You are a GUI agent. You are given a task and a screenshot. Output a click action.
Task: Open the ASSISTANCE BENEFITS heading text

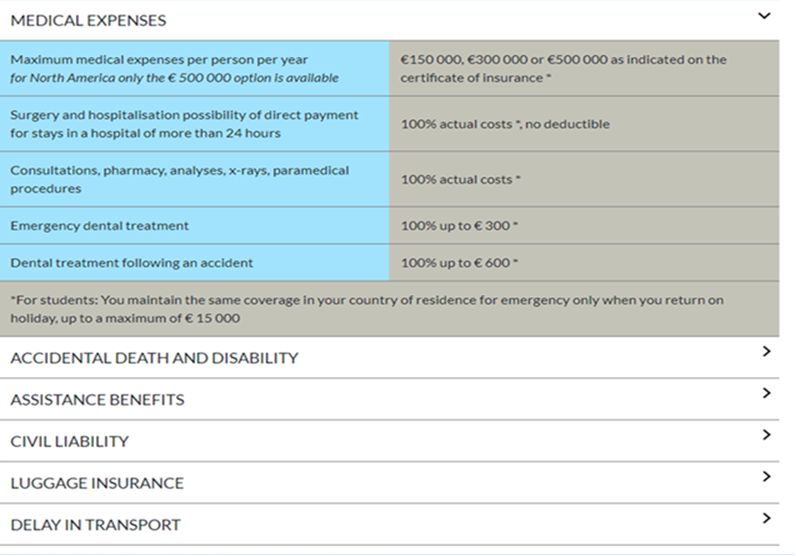point(97,400)
